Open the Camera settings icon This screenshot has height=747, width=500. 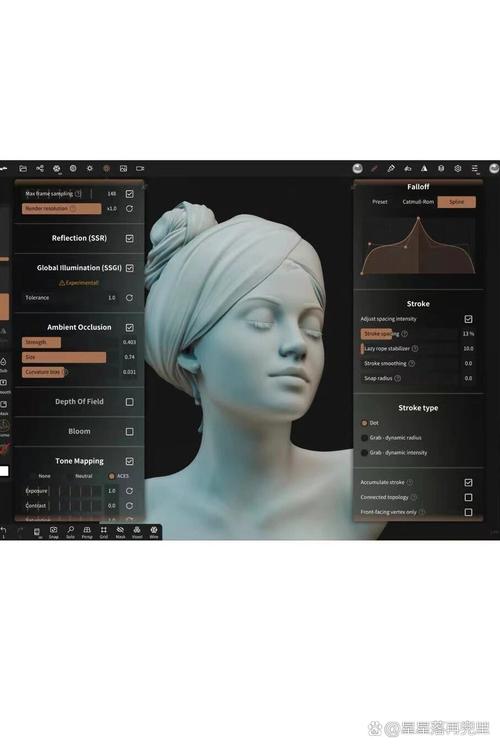140,168
